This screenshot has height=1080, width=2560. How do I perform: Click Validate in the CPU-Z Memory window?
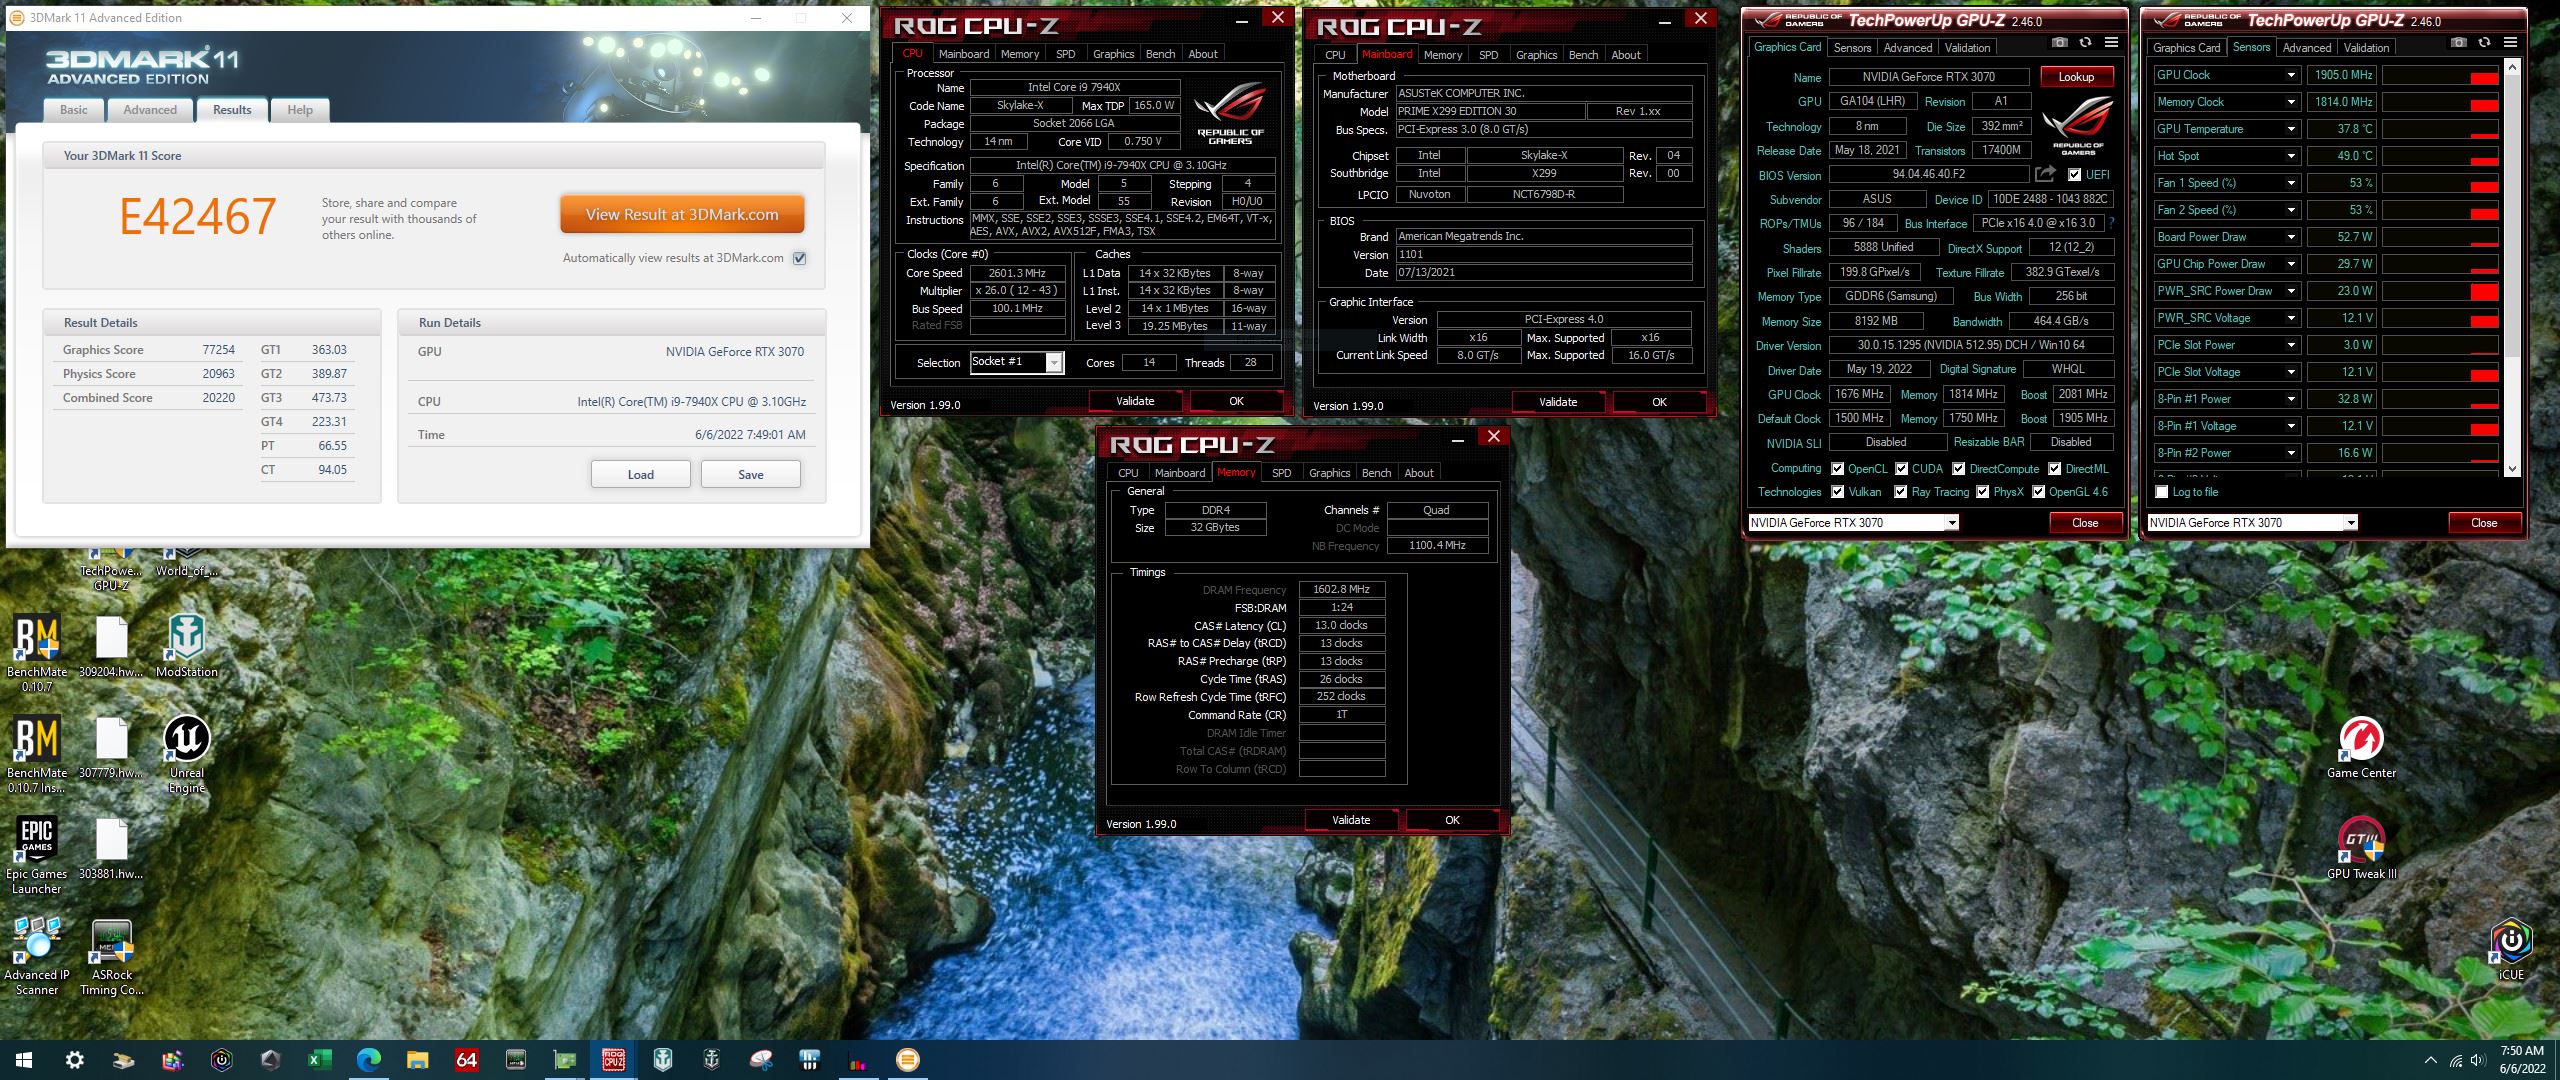click(x=1351, y=820)
